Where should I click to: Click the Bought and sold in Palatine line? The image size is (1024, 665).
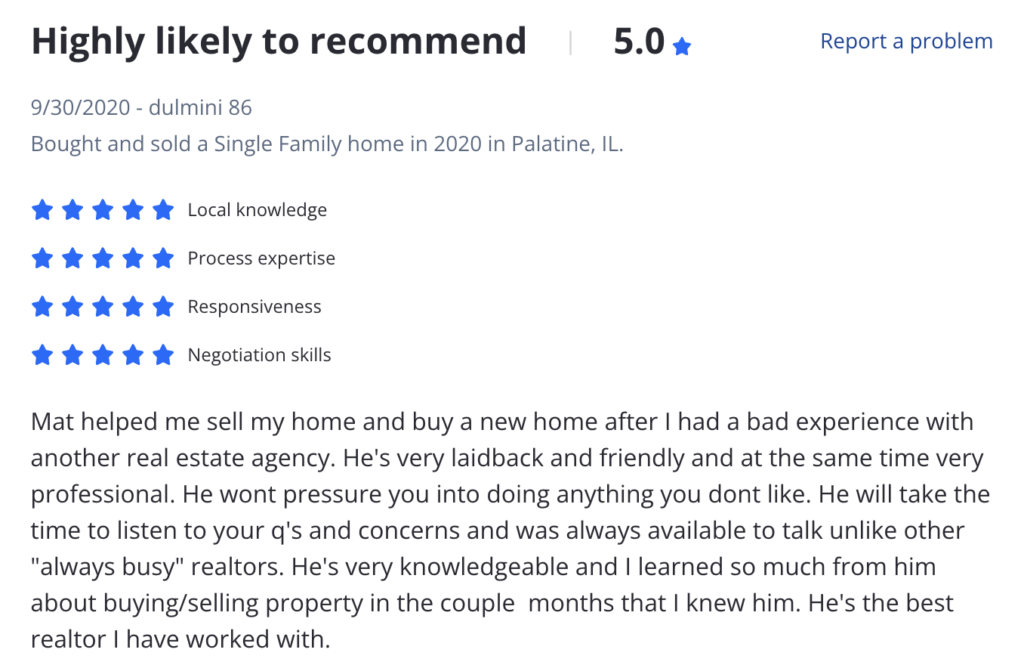tap(327, 144)
